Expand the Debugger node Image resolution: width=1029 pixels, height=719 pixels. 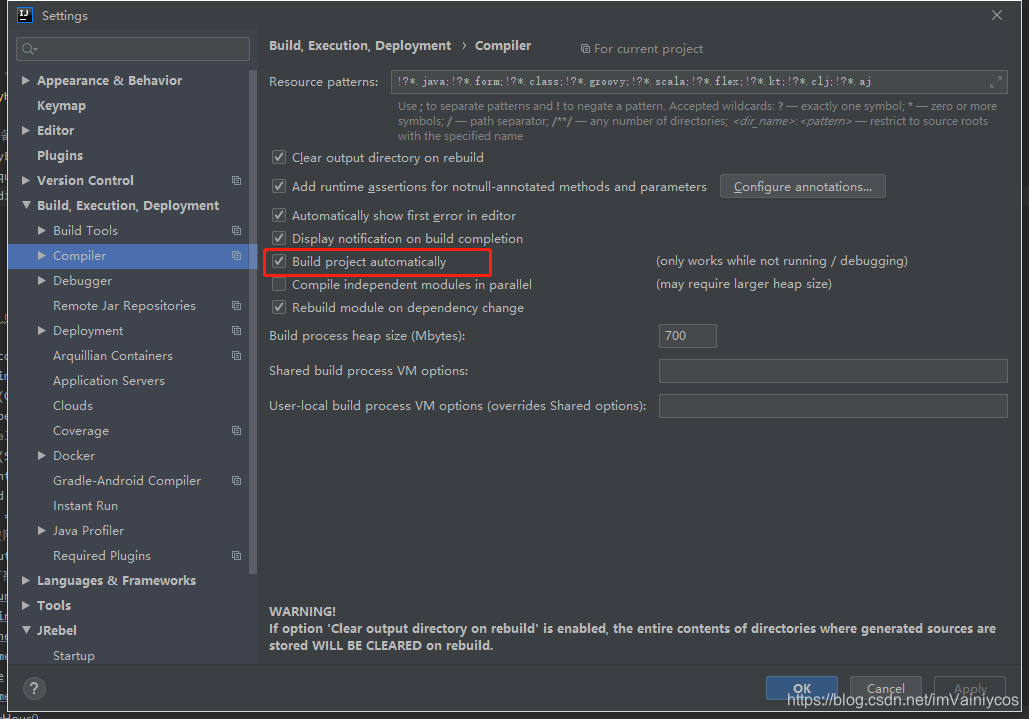41,280
